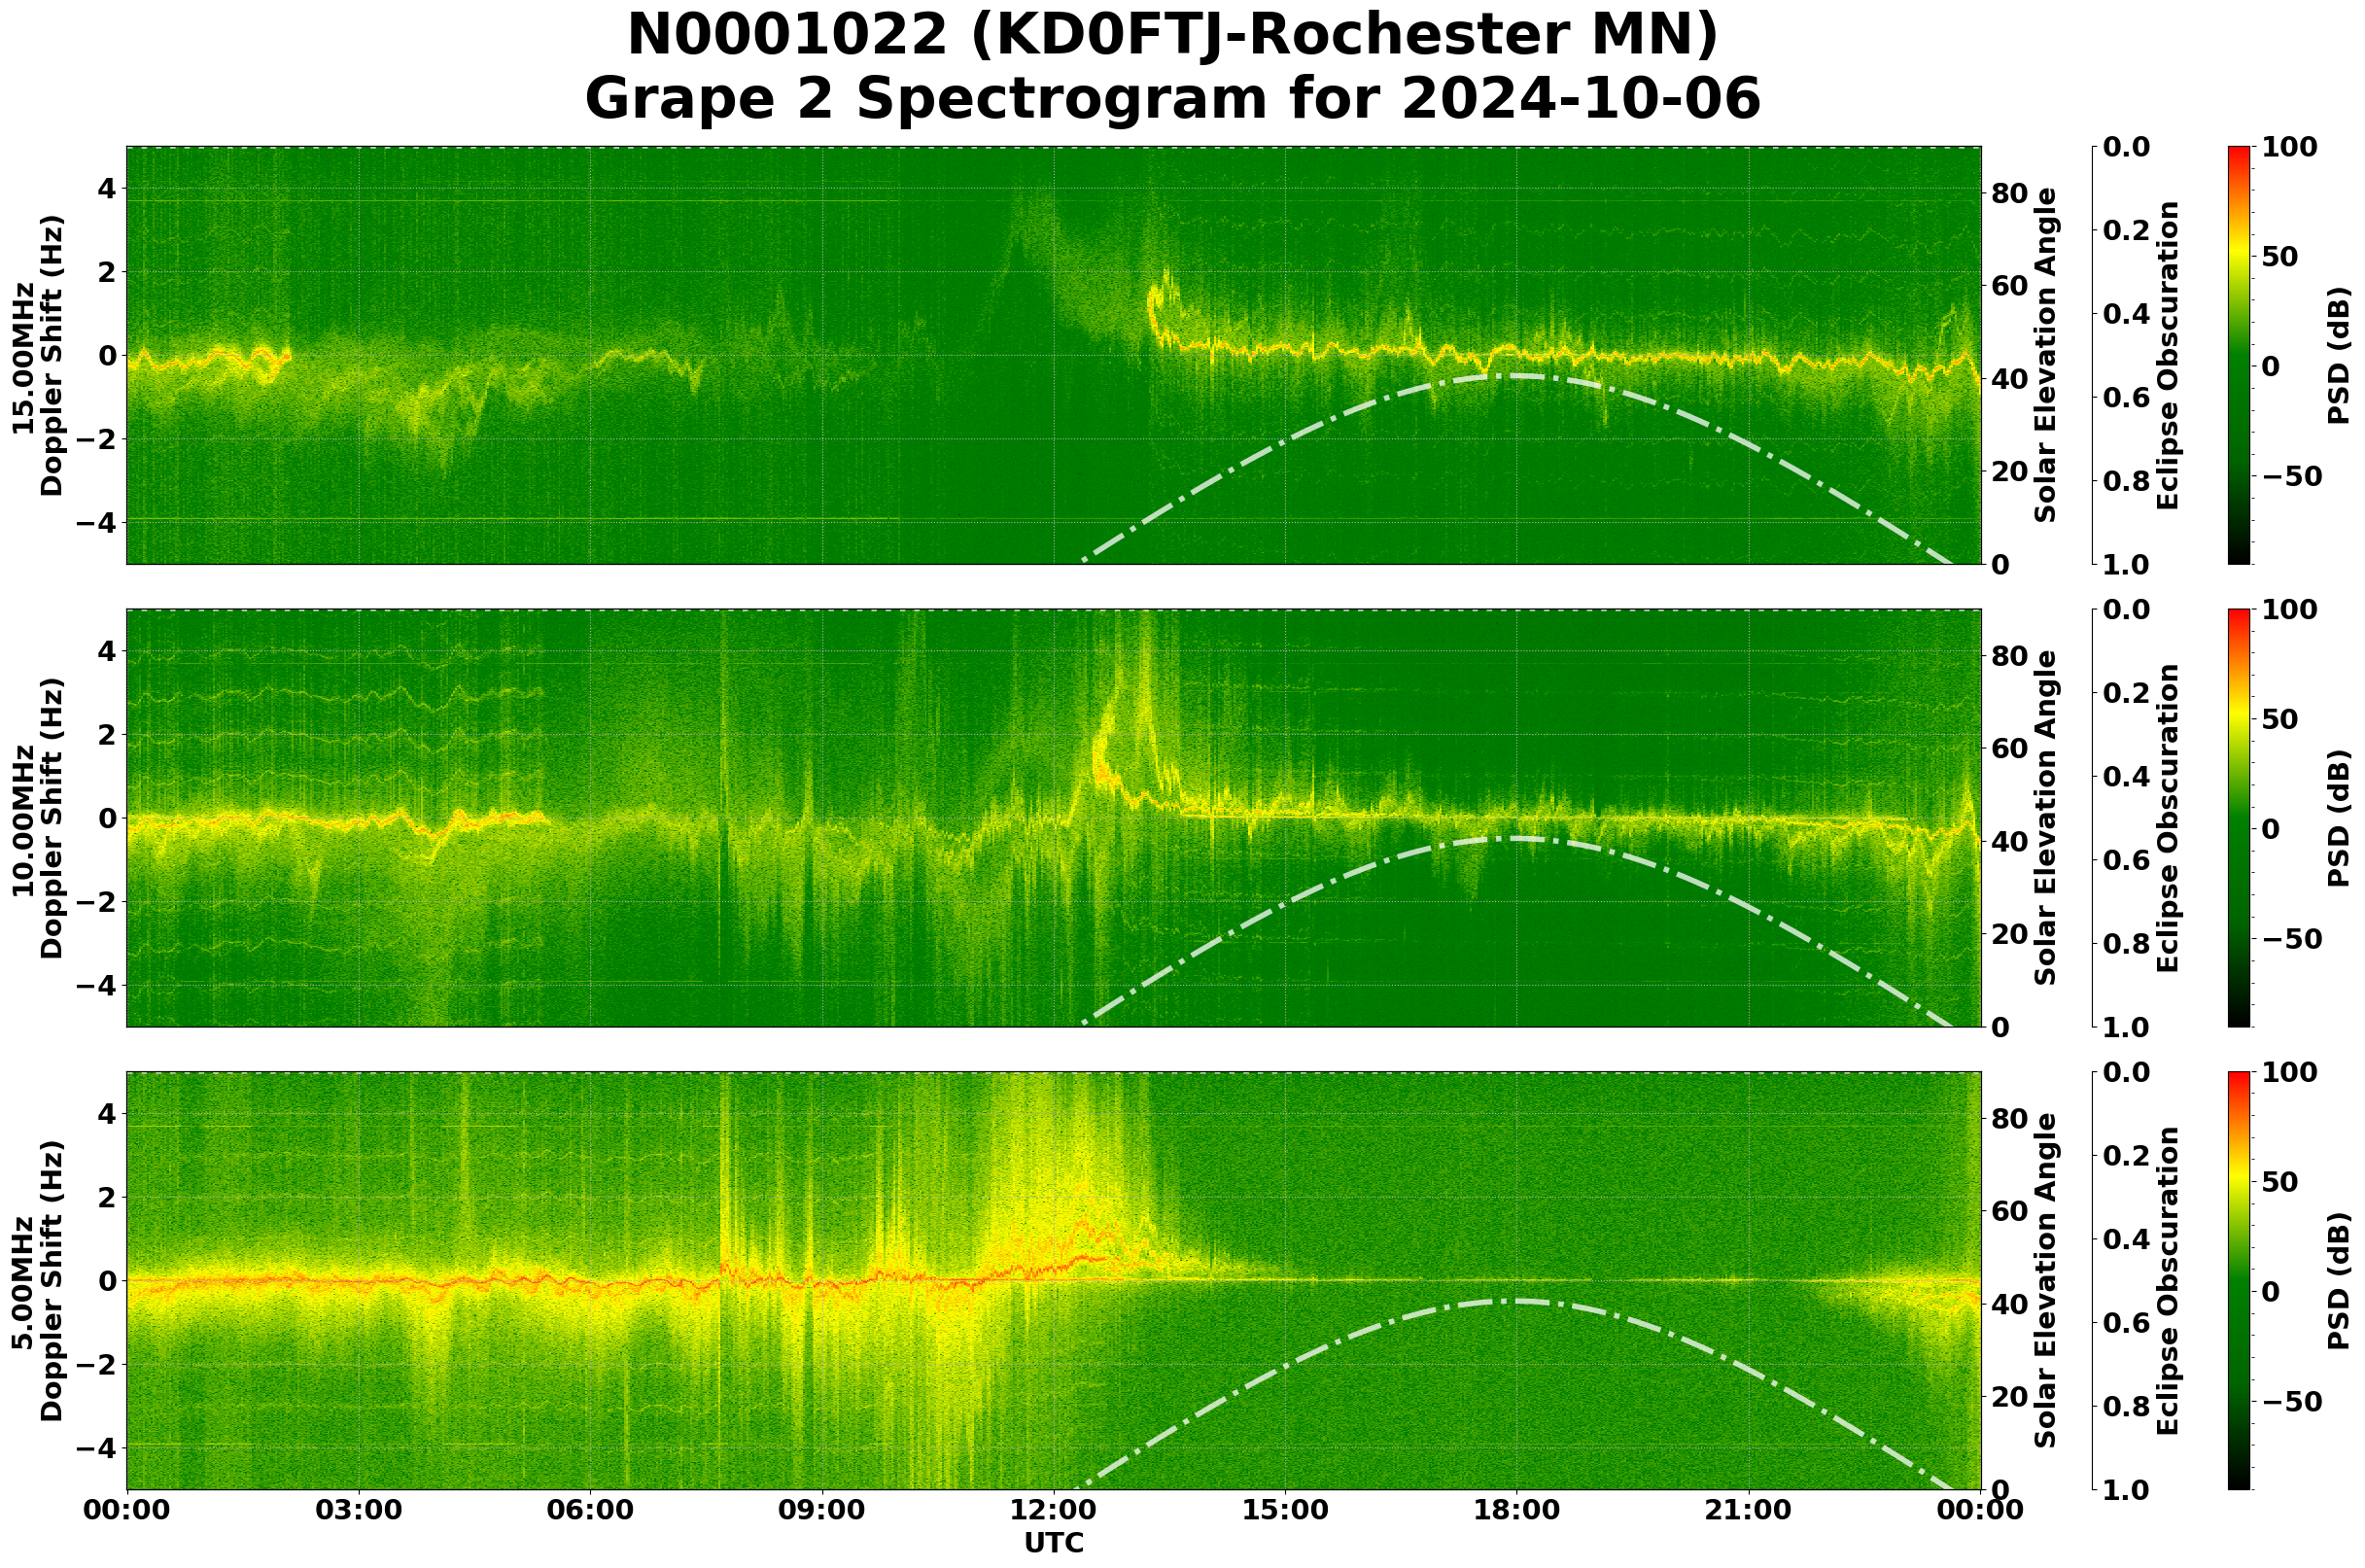Click the top Eclipse Obscuration axis label

coord(2167,355)
